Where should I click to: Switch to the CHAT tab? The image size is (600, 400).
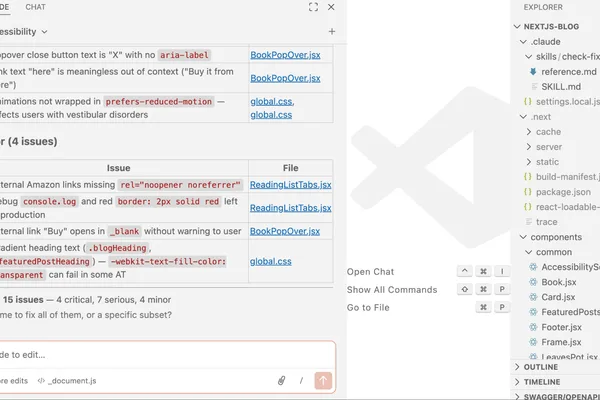coord(35,7)
